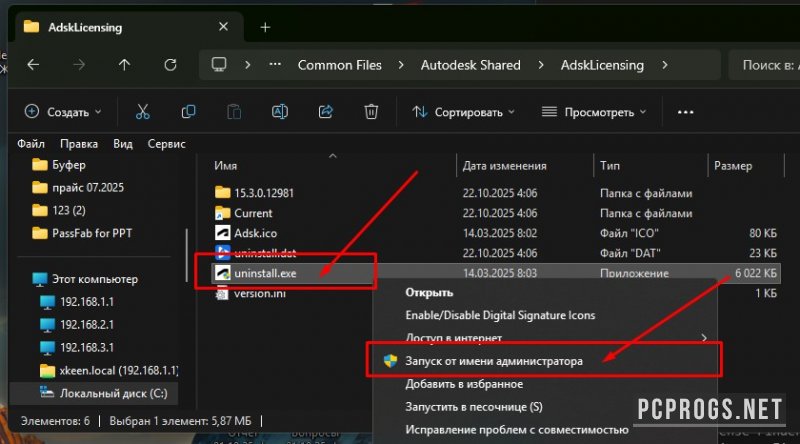Click the Локальный диск (C:) drive icon
Image resolution: width=800 pixels, height=444 pixels.
47,393
